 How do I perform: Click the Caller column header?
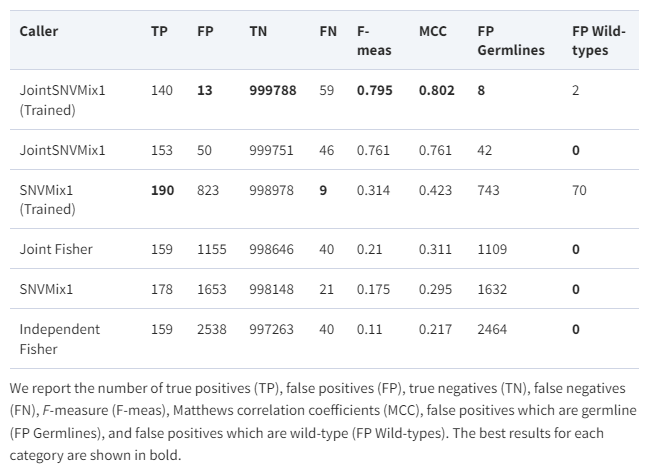click(39, 31)
